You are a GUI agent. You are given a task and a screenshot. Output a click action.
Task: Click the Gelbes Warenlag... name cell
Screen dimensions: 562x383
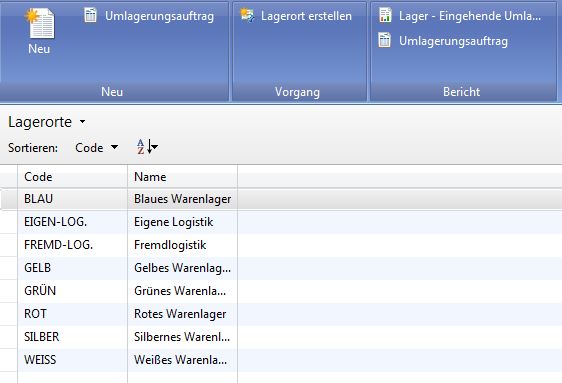tap(182, 268)
